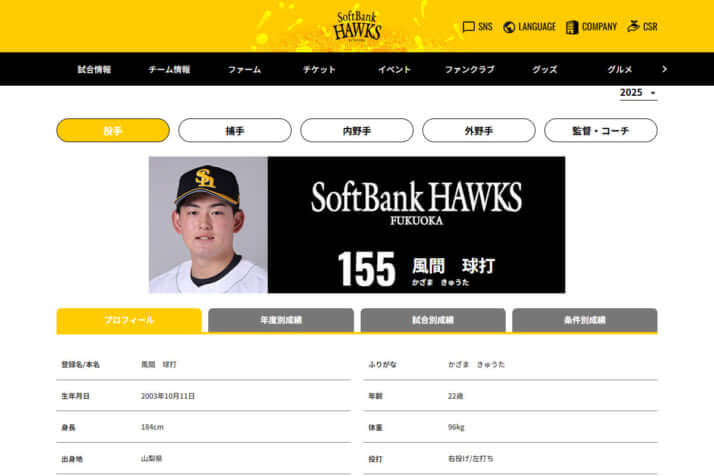
Task: Open the グッズ menu item
Action: [x=545, y=69]
